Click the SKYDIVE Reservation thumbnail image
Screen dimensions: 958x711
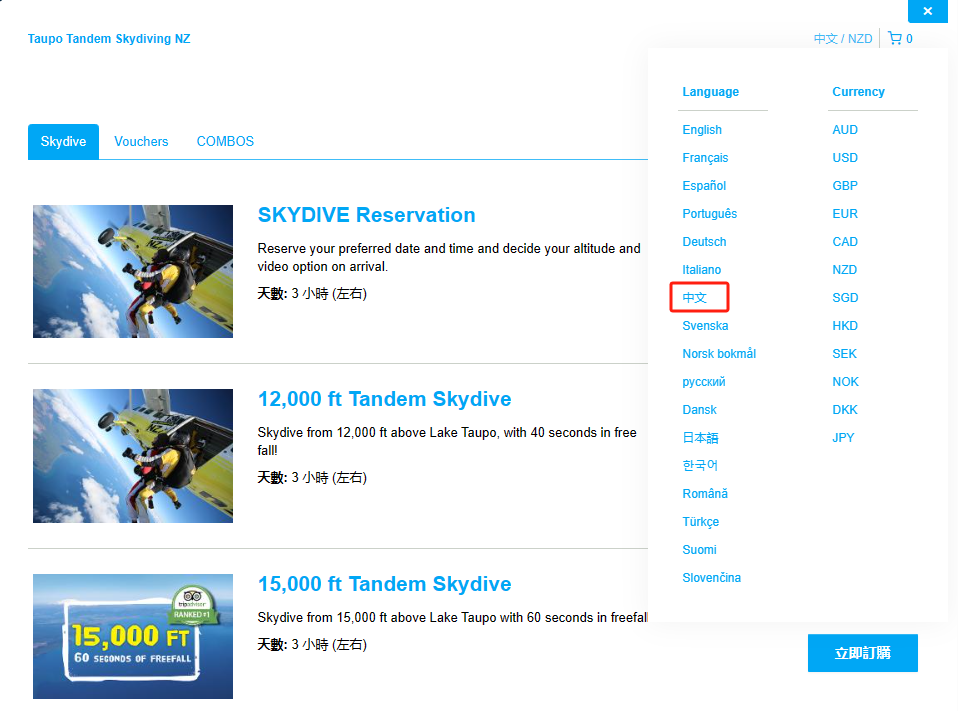133,271
